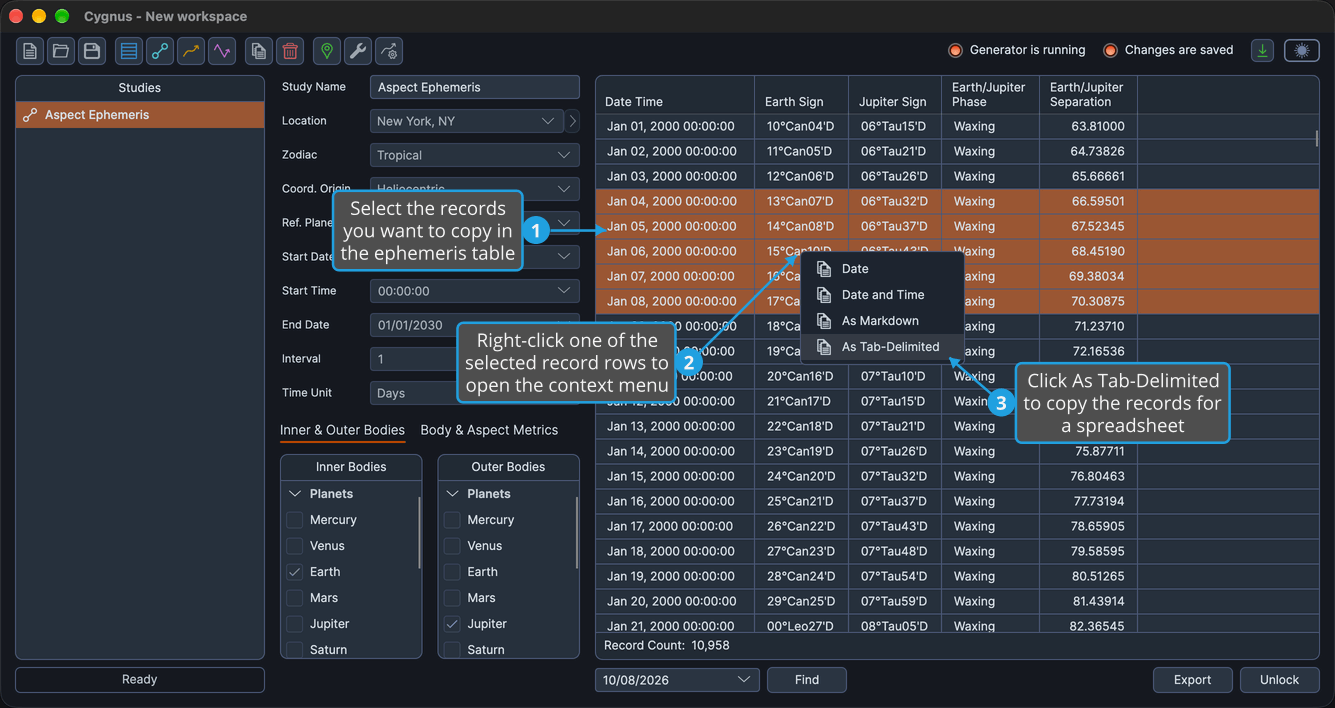Image resolution: width=1335 pixels, height=708 pixels.
Task: Click the sun theme toggle icon
Action: [1302, 50]
